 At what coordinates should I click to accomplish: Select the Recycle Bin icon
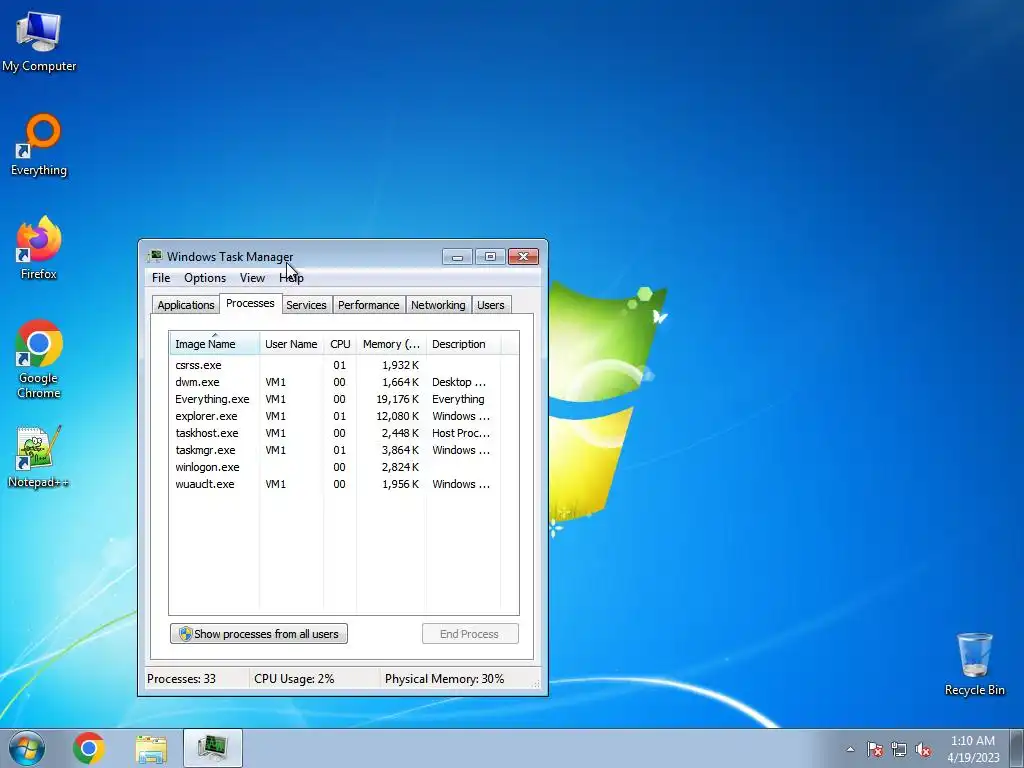click(x=974, y=664)
